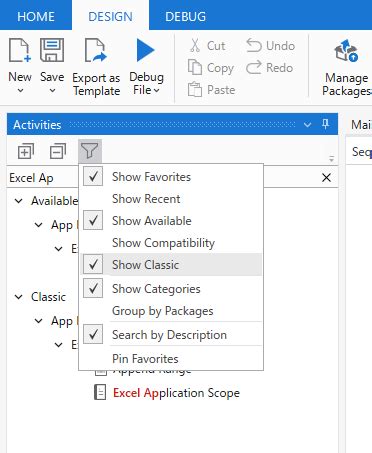Collapse App node under Classic

39,321
